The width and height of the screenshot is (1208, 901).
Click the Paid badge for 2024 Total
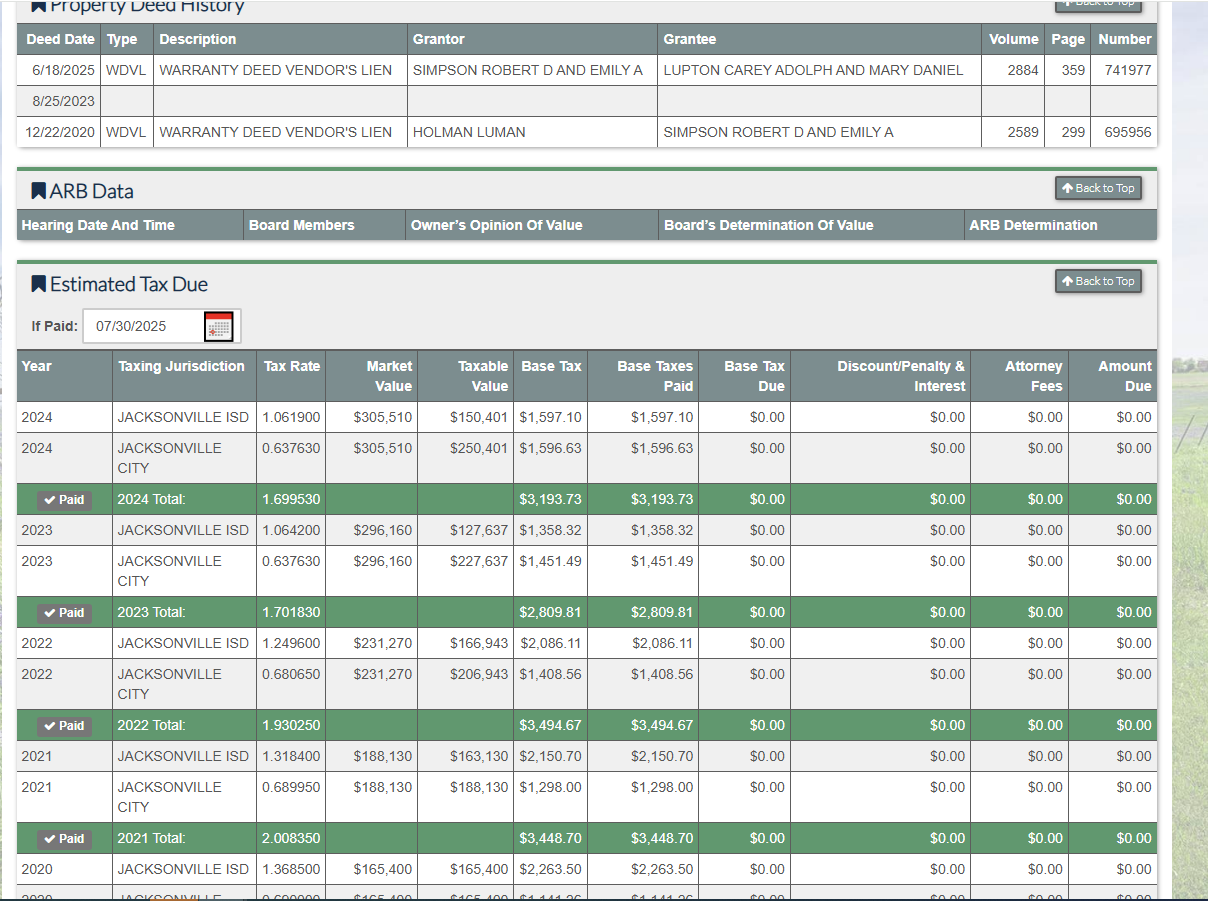(65, 500)
